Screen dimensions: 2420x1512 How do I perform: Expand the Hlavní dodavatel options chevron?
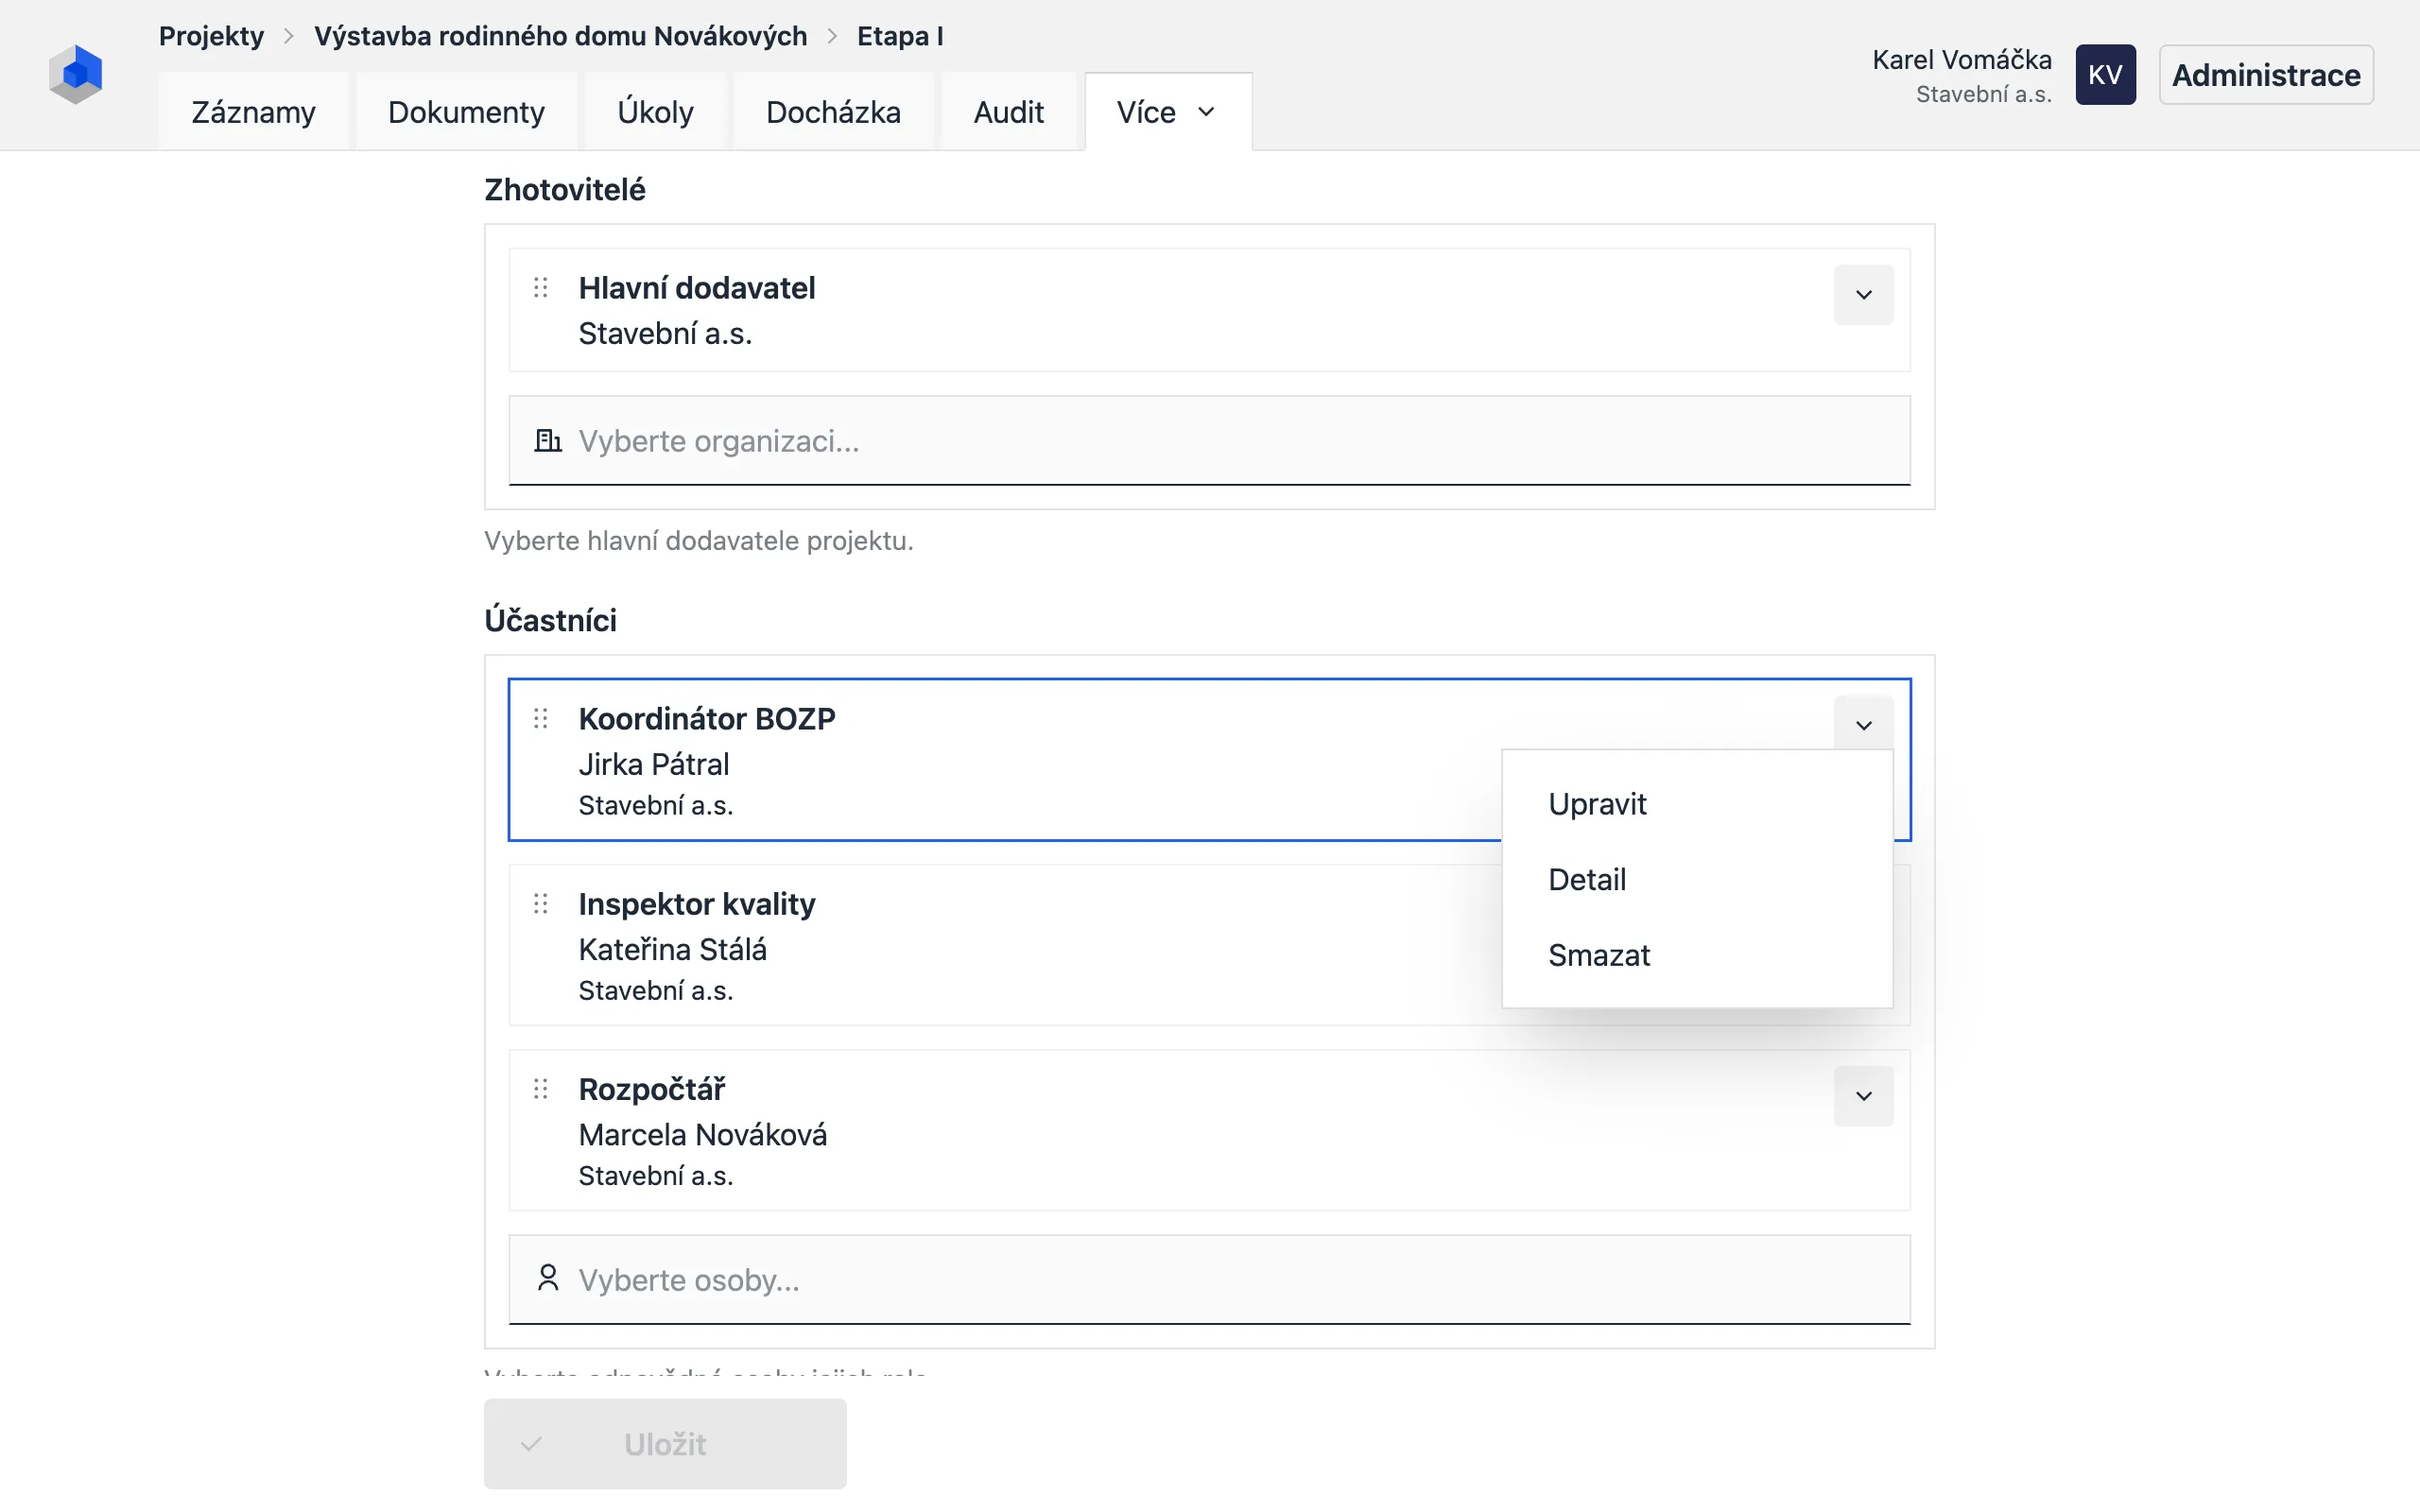tap(1863, 295)
